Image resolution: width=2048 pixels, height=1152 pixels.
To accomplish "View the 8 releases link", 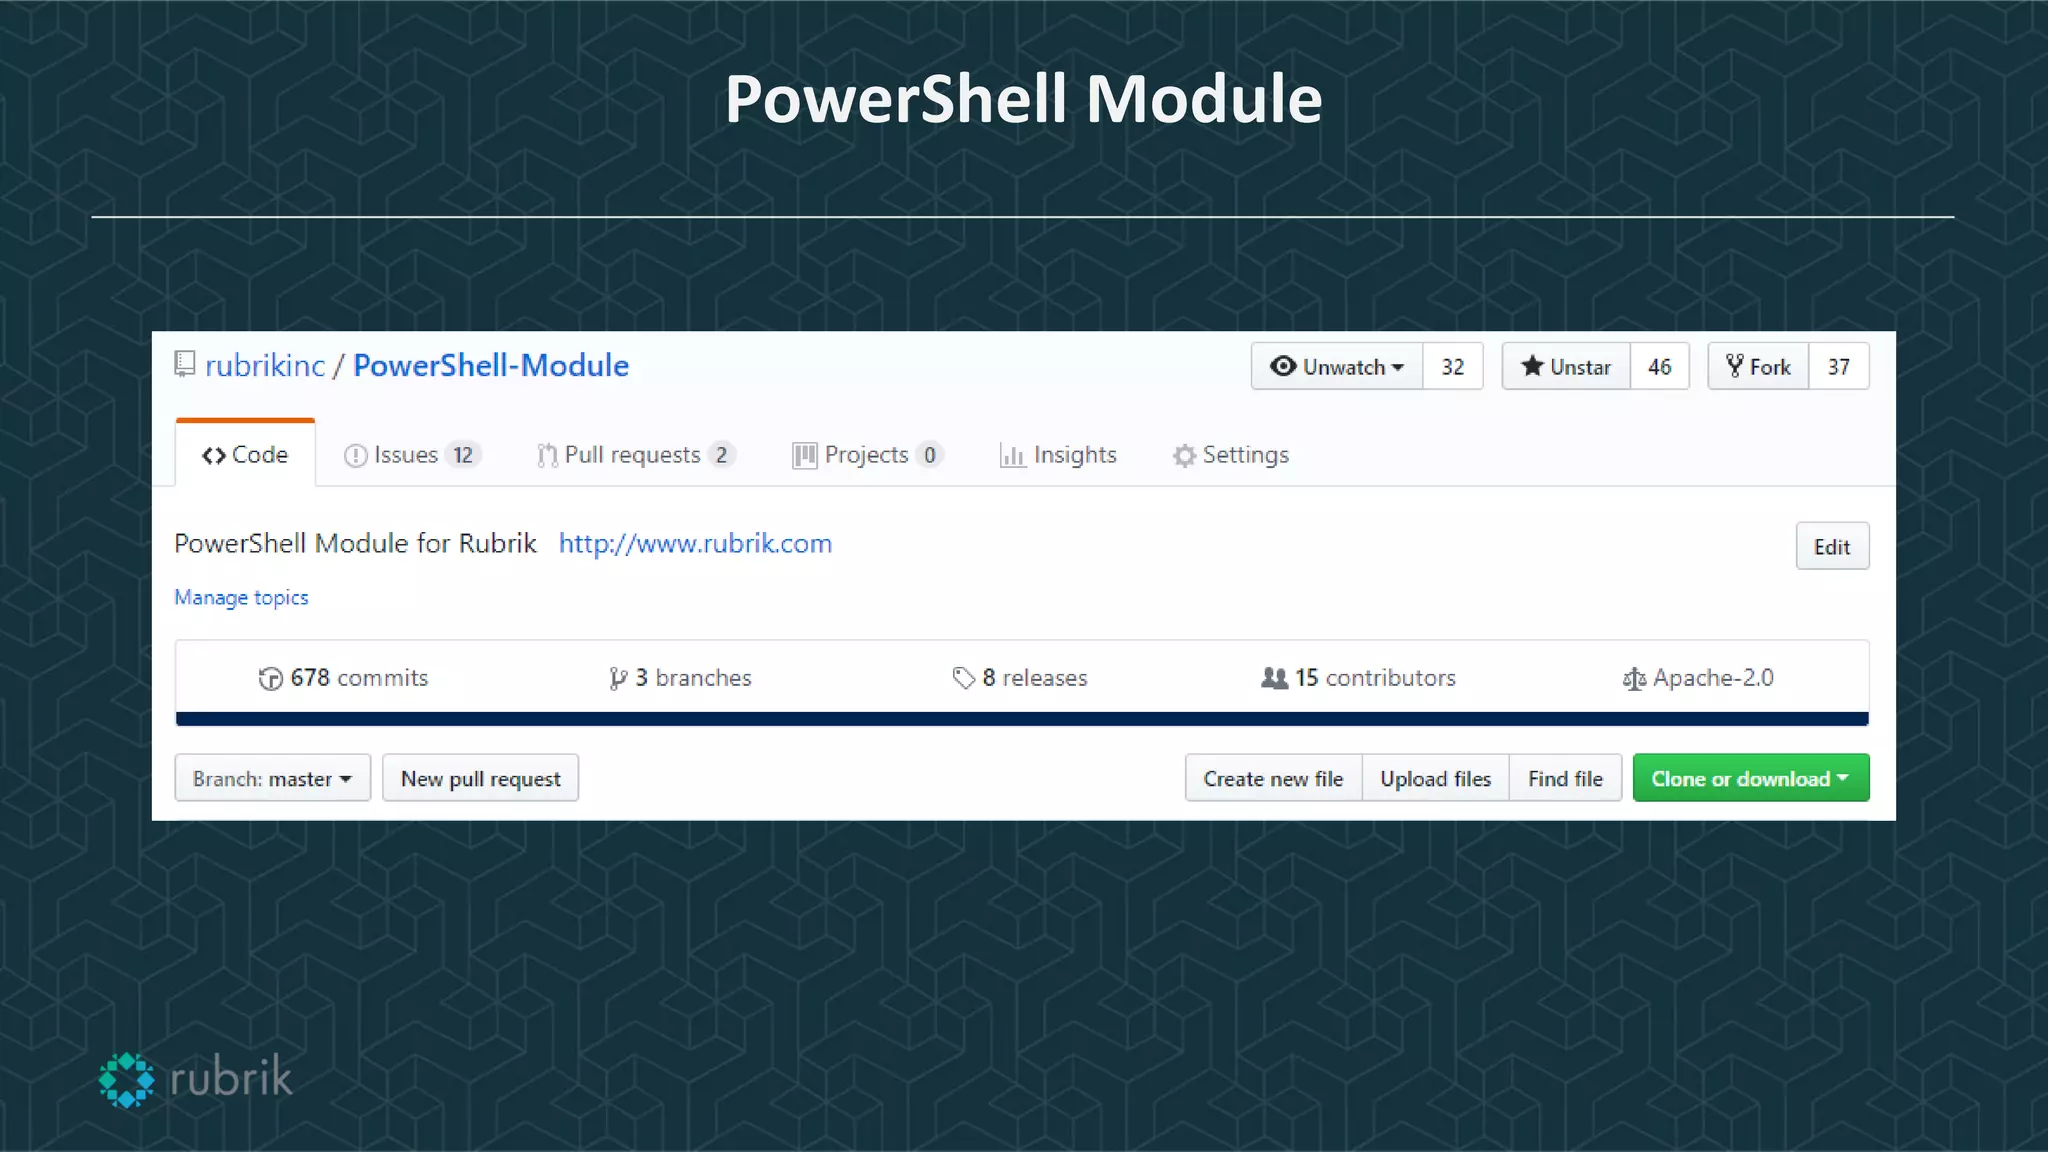I will 1019,678.
